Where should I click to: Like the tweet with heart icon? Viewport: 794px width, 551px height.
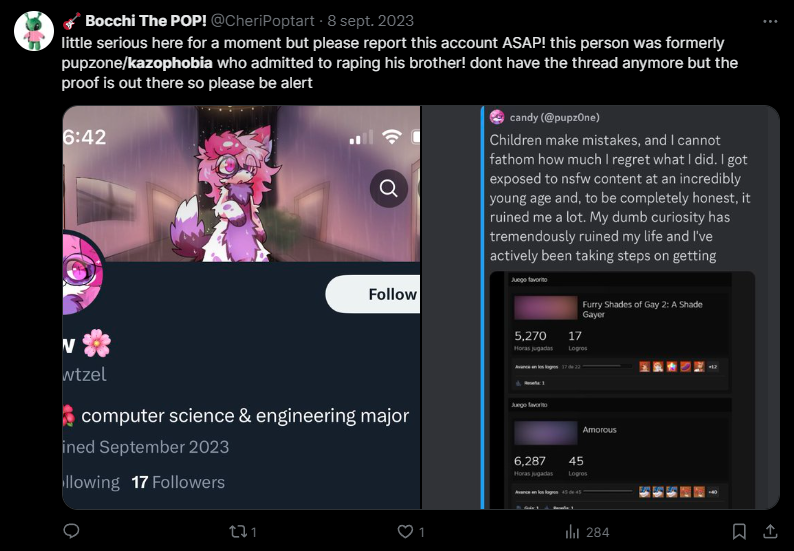pos(405,532)
